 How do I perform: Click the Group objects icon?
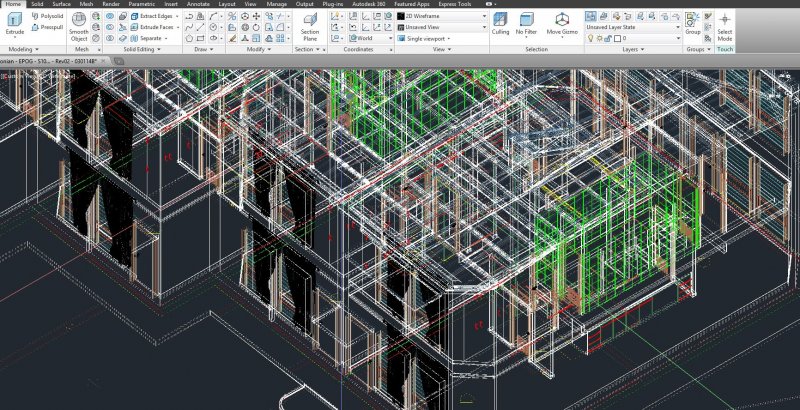tap(692, 23)
